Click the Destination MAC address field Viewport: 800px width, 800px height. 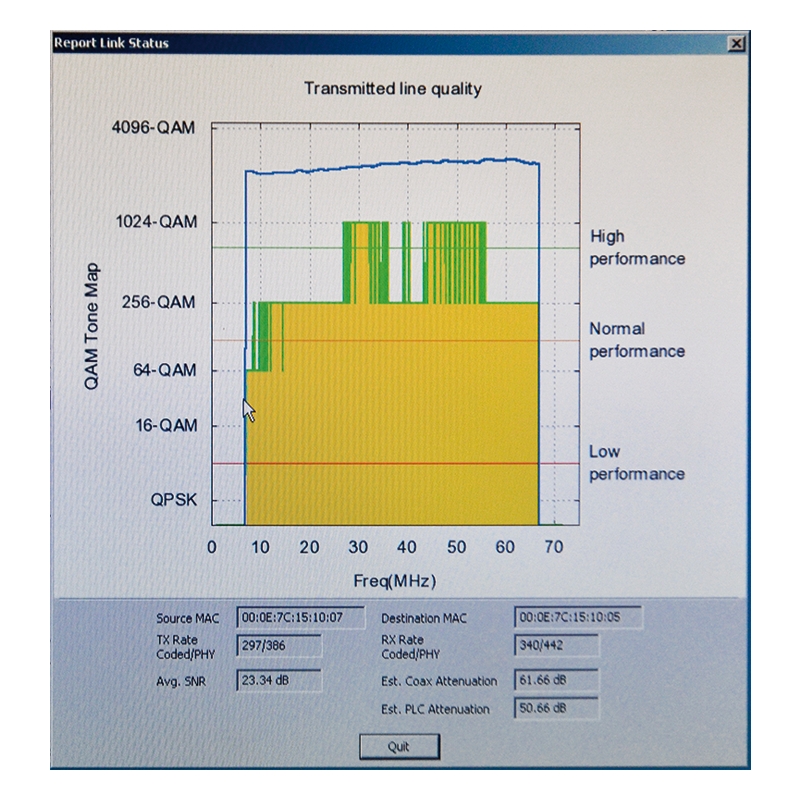(578, 617)
